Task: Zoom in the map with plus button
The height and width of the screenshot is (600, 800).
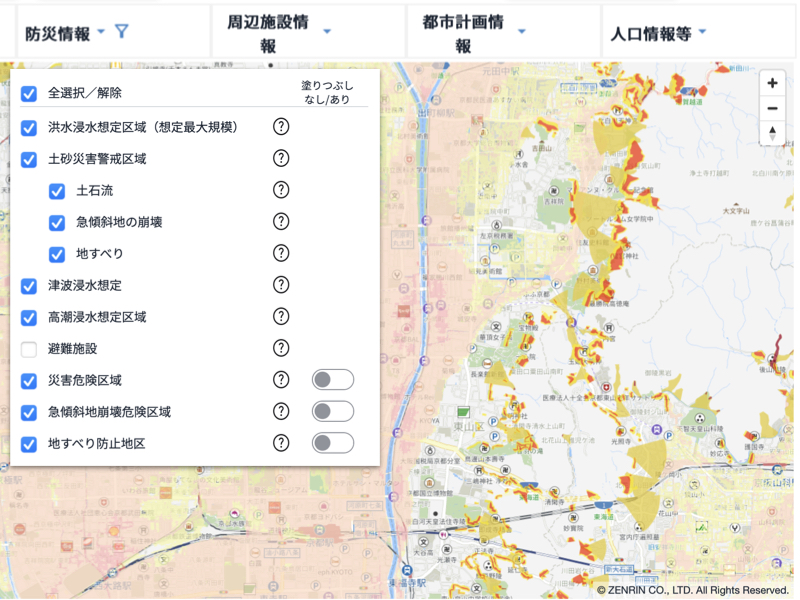Action: tap(772, 84)
